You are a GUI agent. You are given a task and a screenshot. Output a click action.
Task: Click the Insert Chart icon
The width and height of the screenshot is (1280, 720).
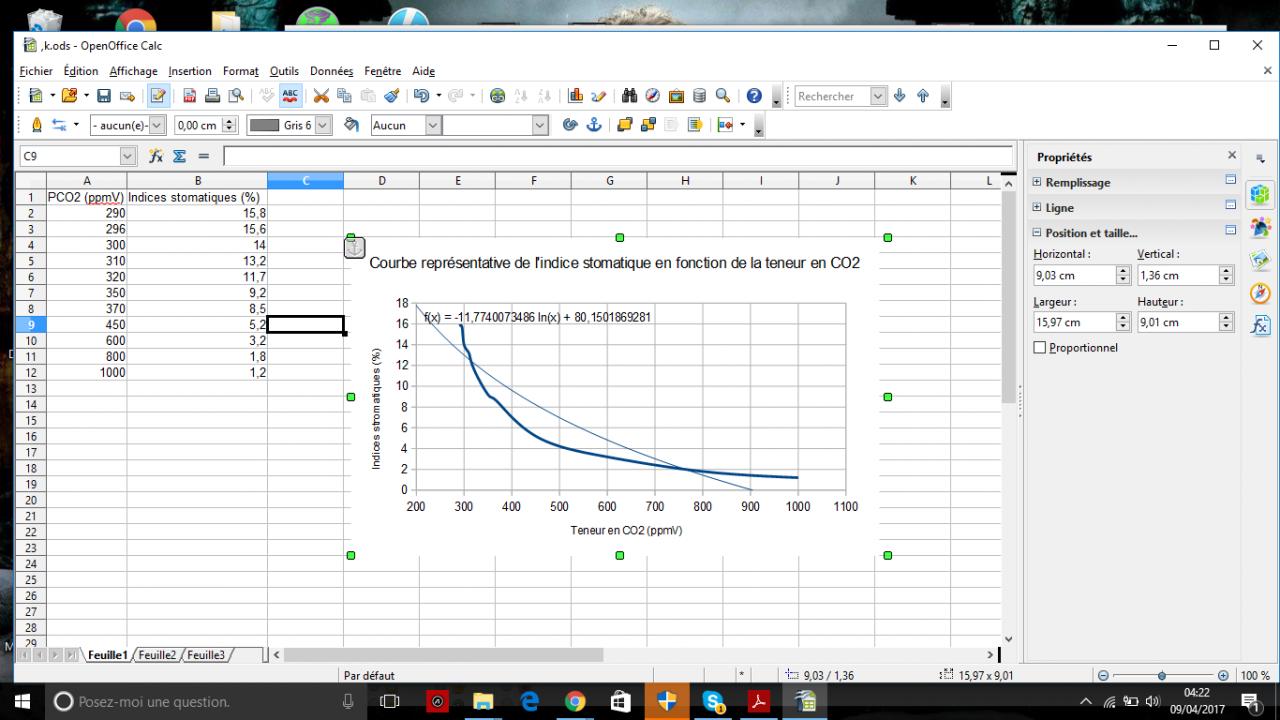(576, 96)
